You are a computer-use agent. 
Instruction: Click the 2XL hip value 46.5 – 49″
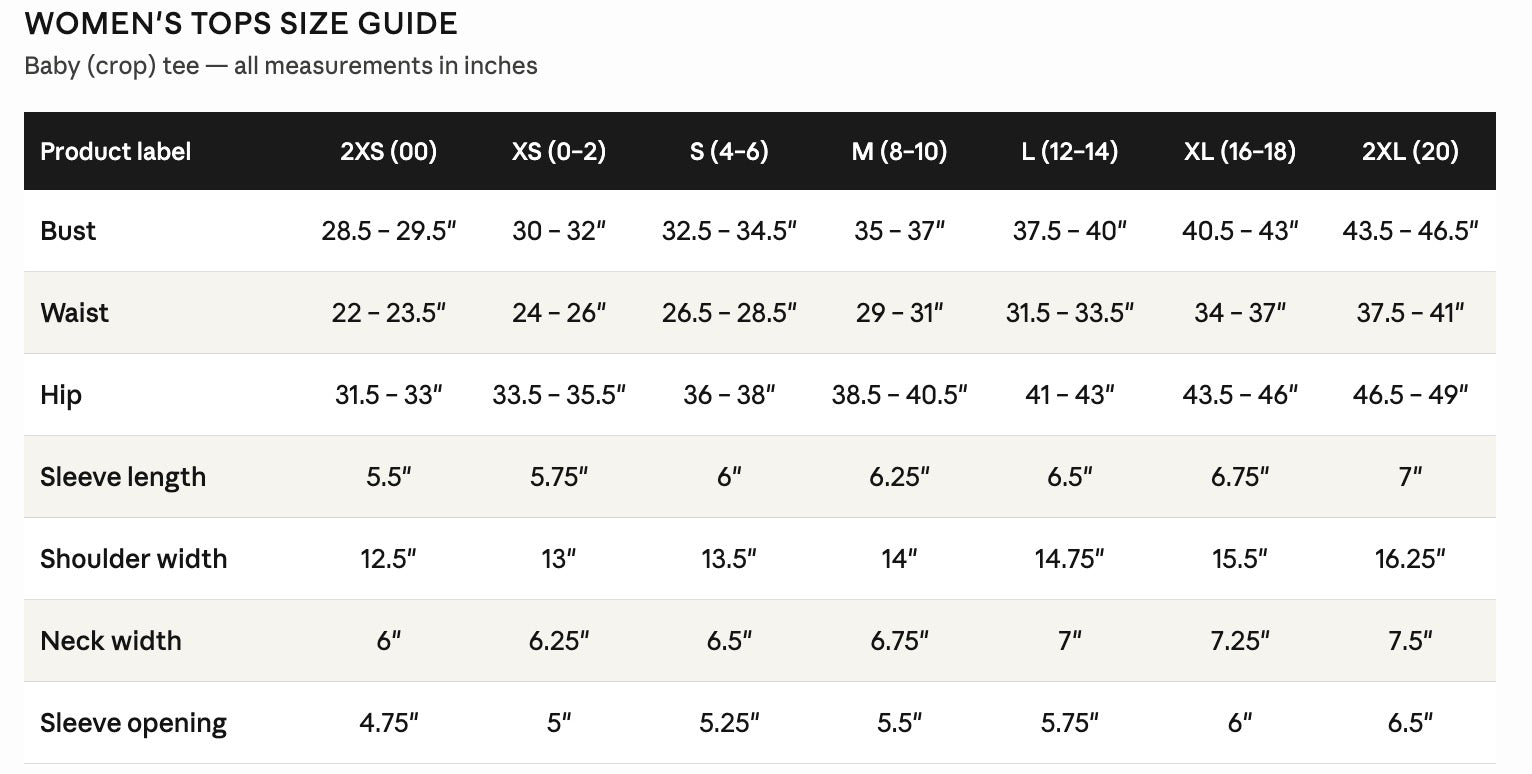[1410, 395]
